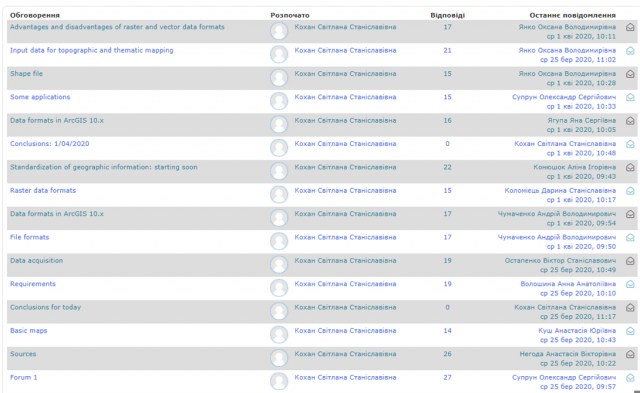Click last post date ср 1 кві 2020, 10:48
This screenshot has height=393, width=640.
pyautogui.click(x=581, y=153)
